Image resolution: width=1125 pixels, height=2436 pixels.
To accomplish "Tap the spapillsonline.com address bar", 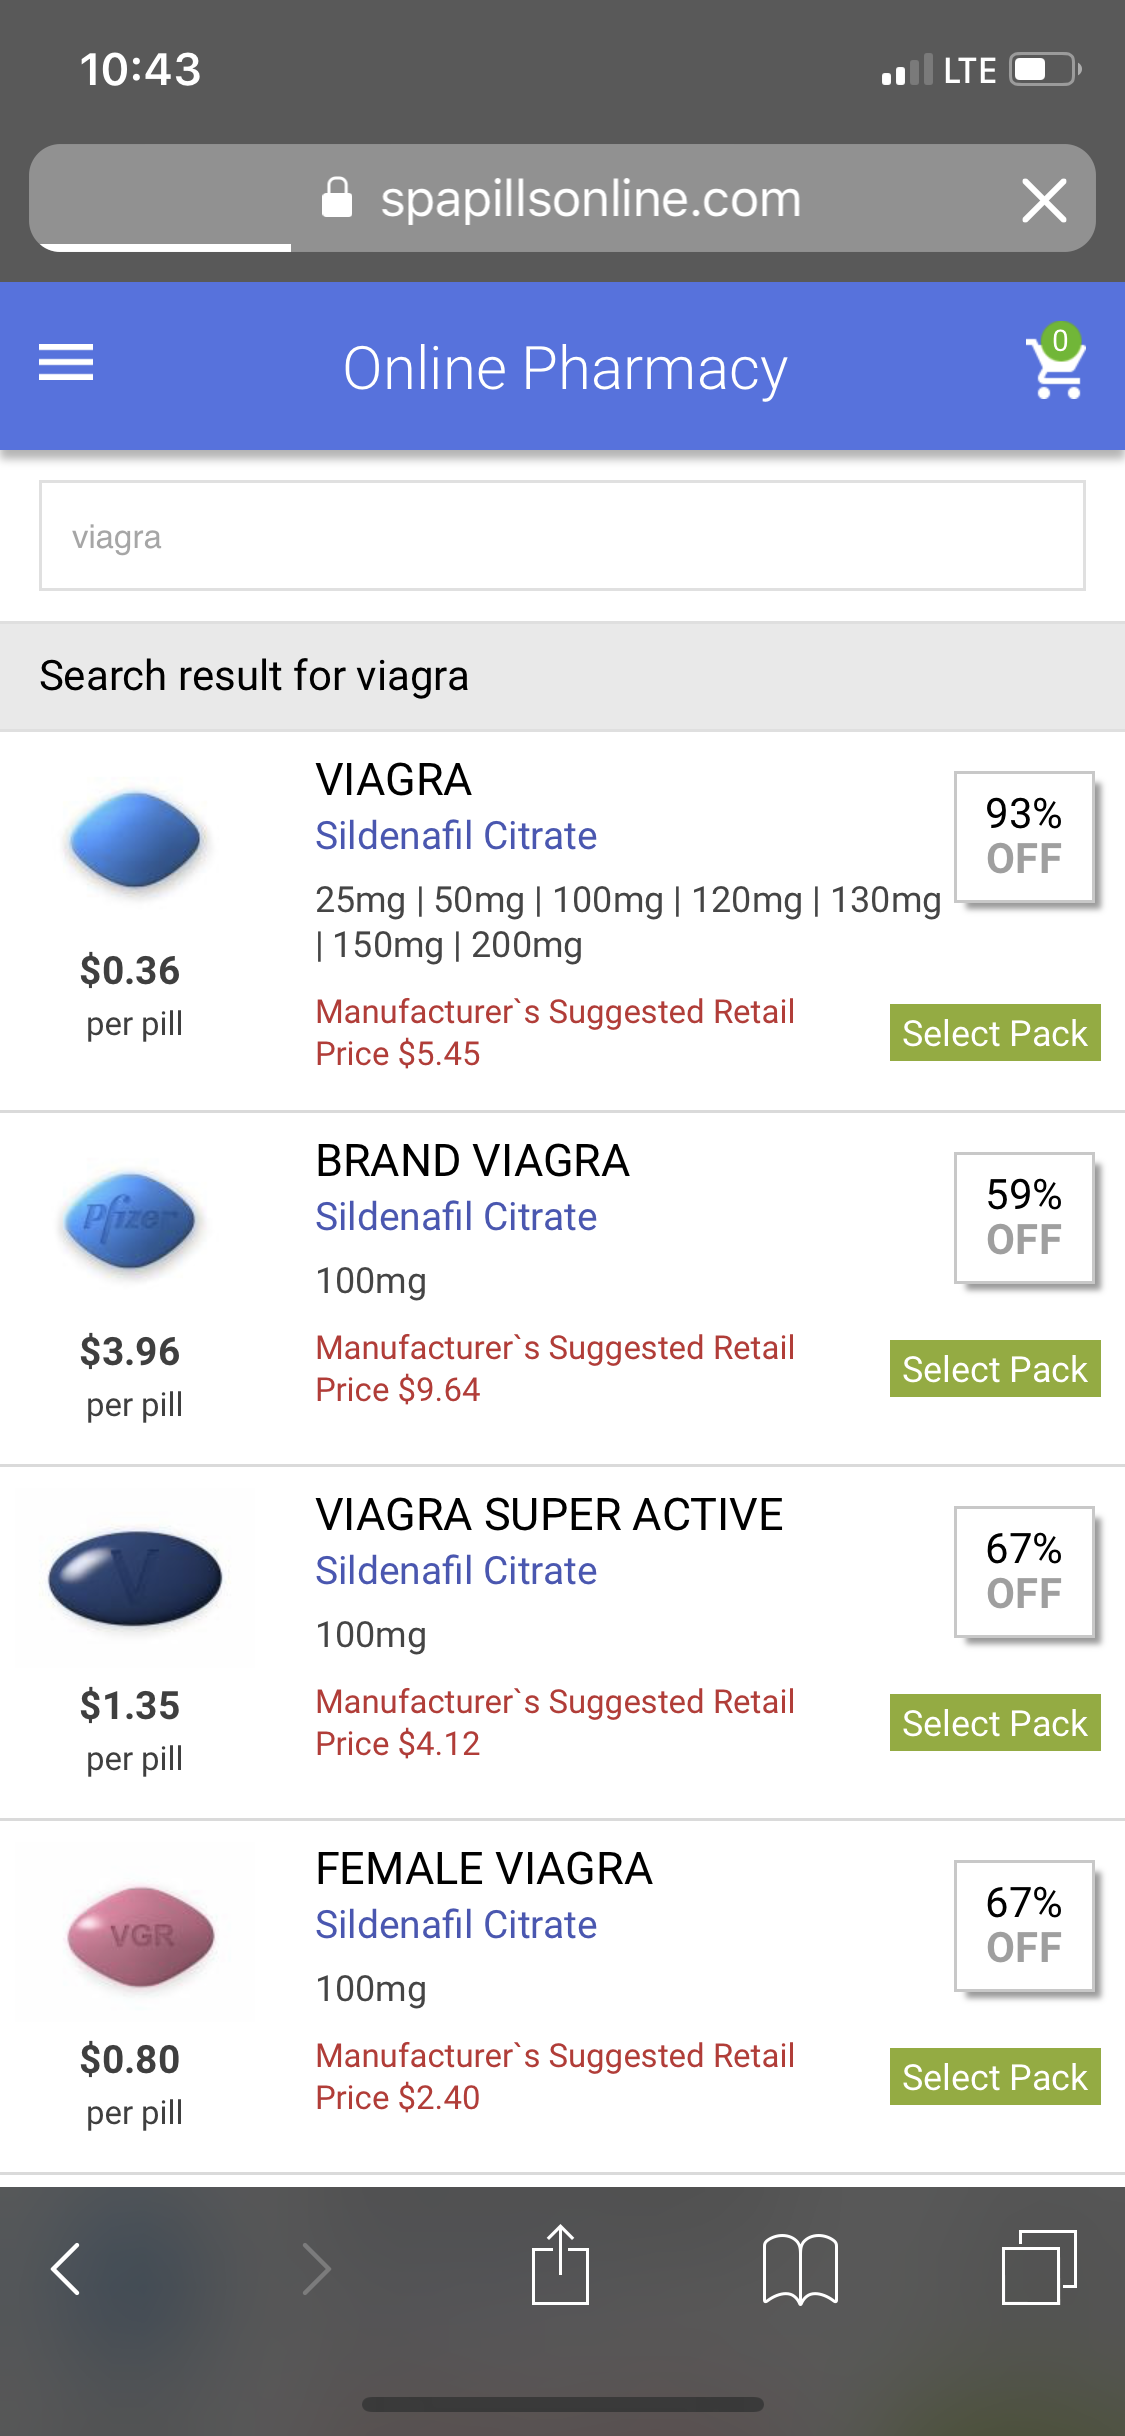I will pyautogui.click(x=590, y=199).
